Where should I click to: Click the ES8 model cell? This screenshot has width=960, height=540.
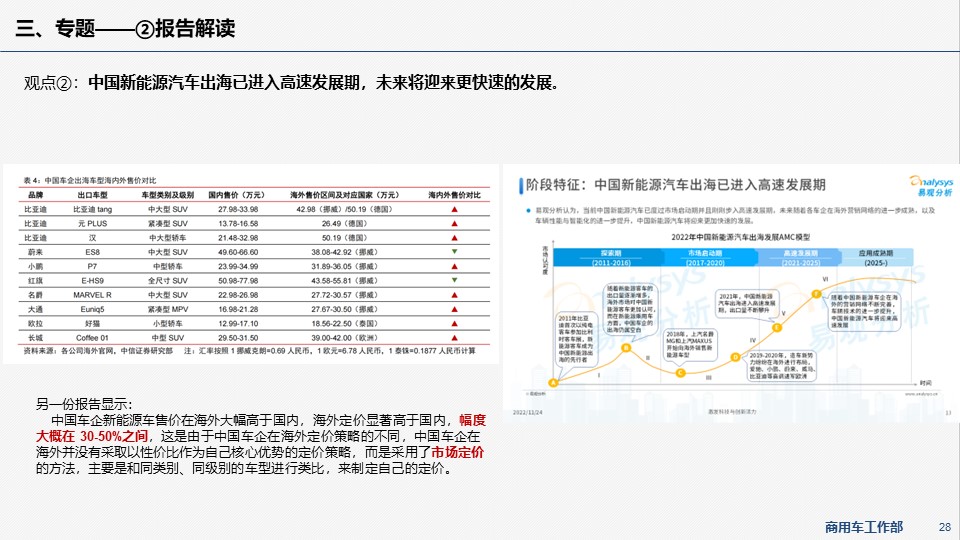click(x=92, y=252)
